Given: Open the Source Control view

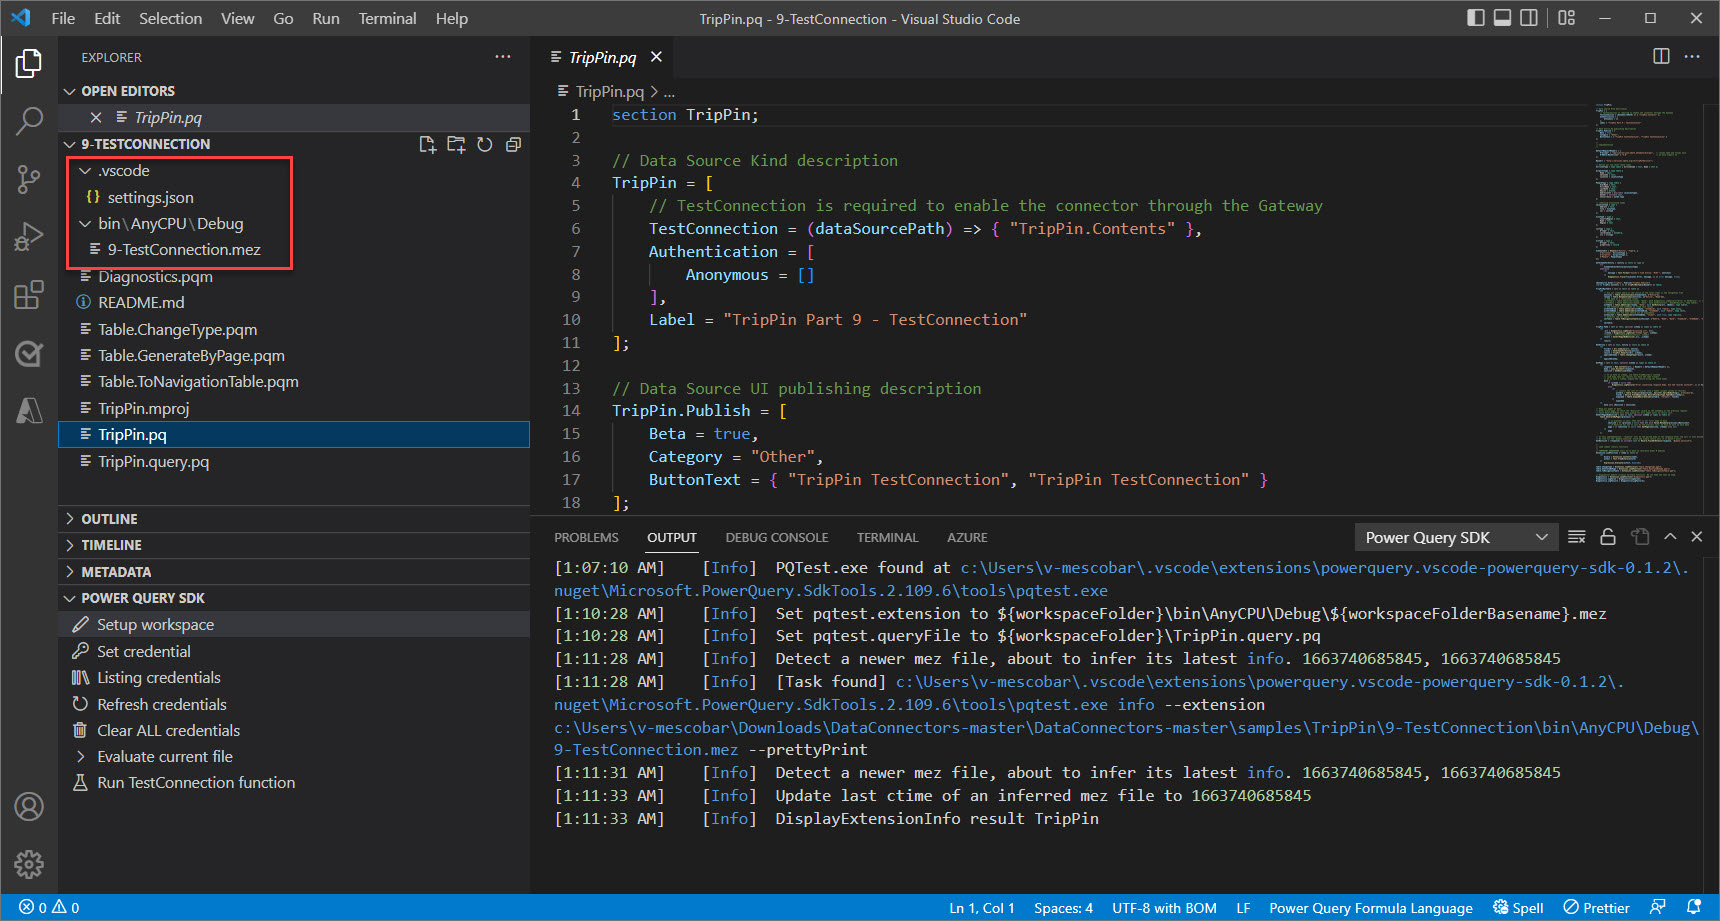Looking at the screenshot, I should point(29,178).
